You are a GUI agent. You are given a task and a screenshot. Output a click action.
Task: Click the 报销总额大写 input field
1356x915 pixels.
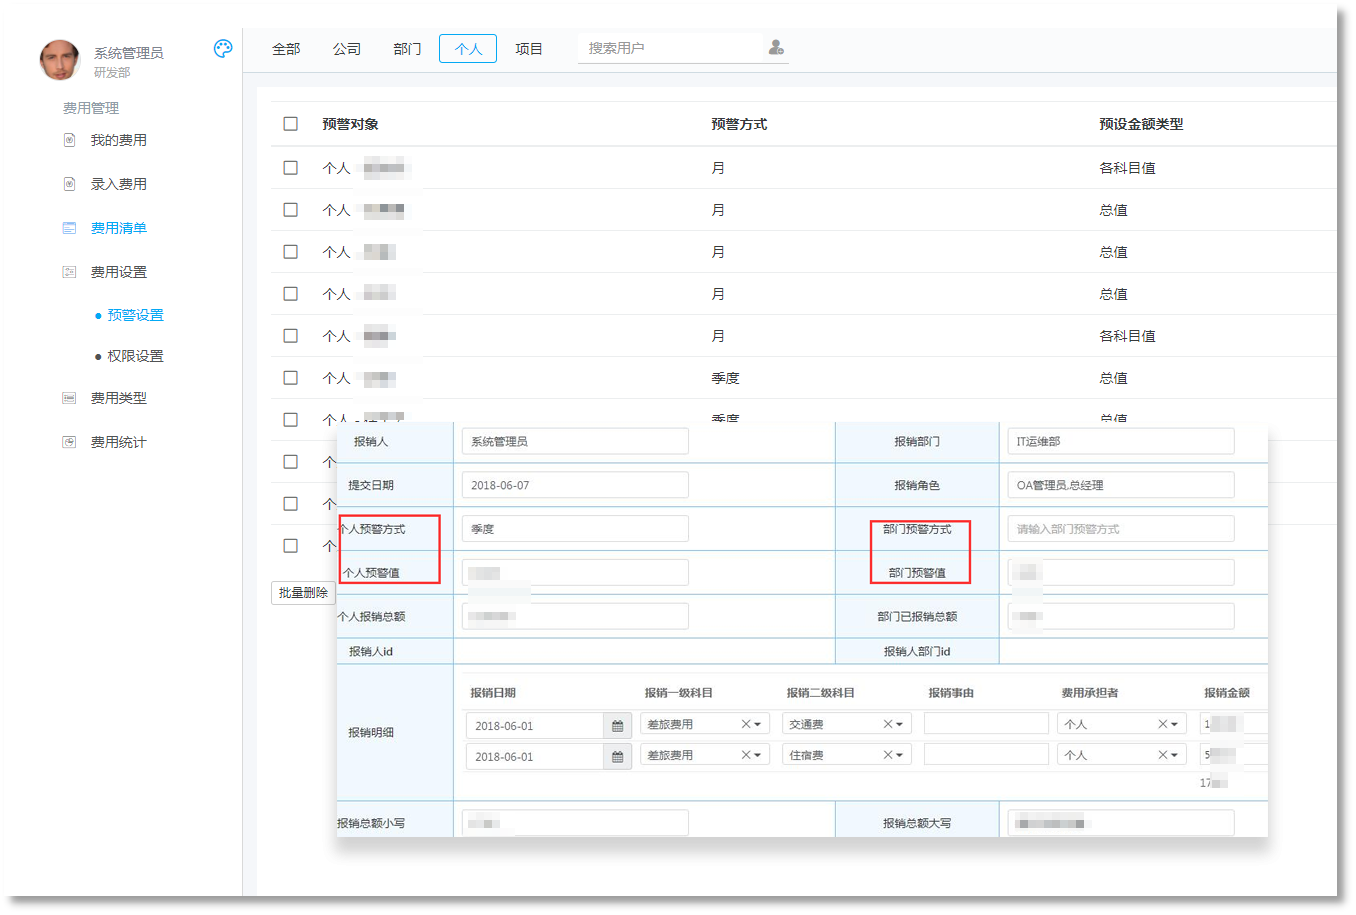pyautogui.click(x=1121, y=823)
